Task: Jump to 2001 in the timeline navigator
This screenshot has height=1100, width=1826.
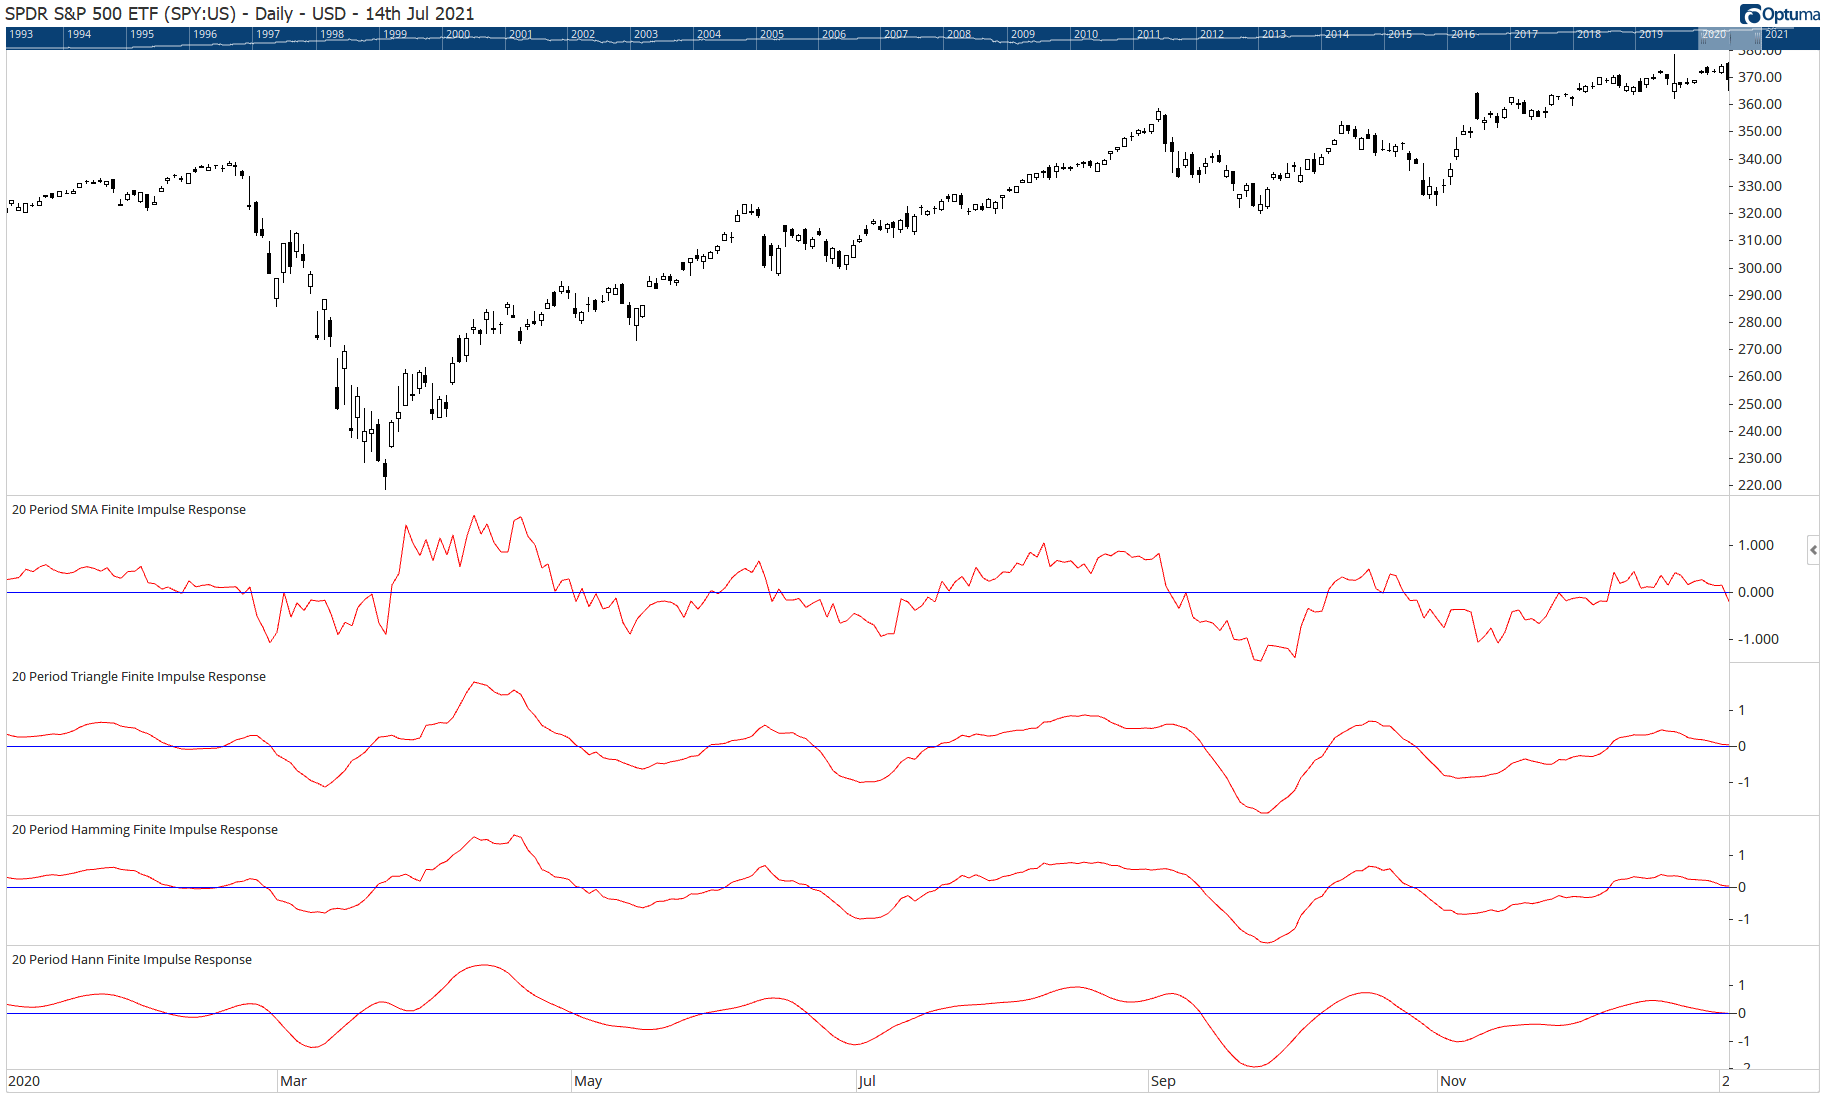Action: [521, 34]
